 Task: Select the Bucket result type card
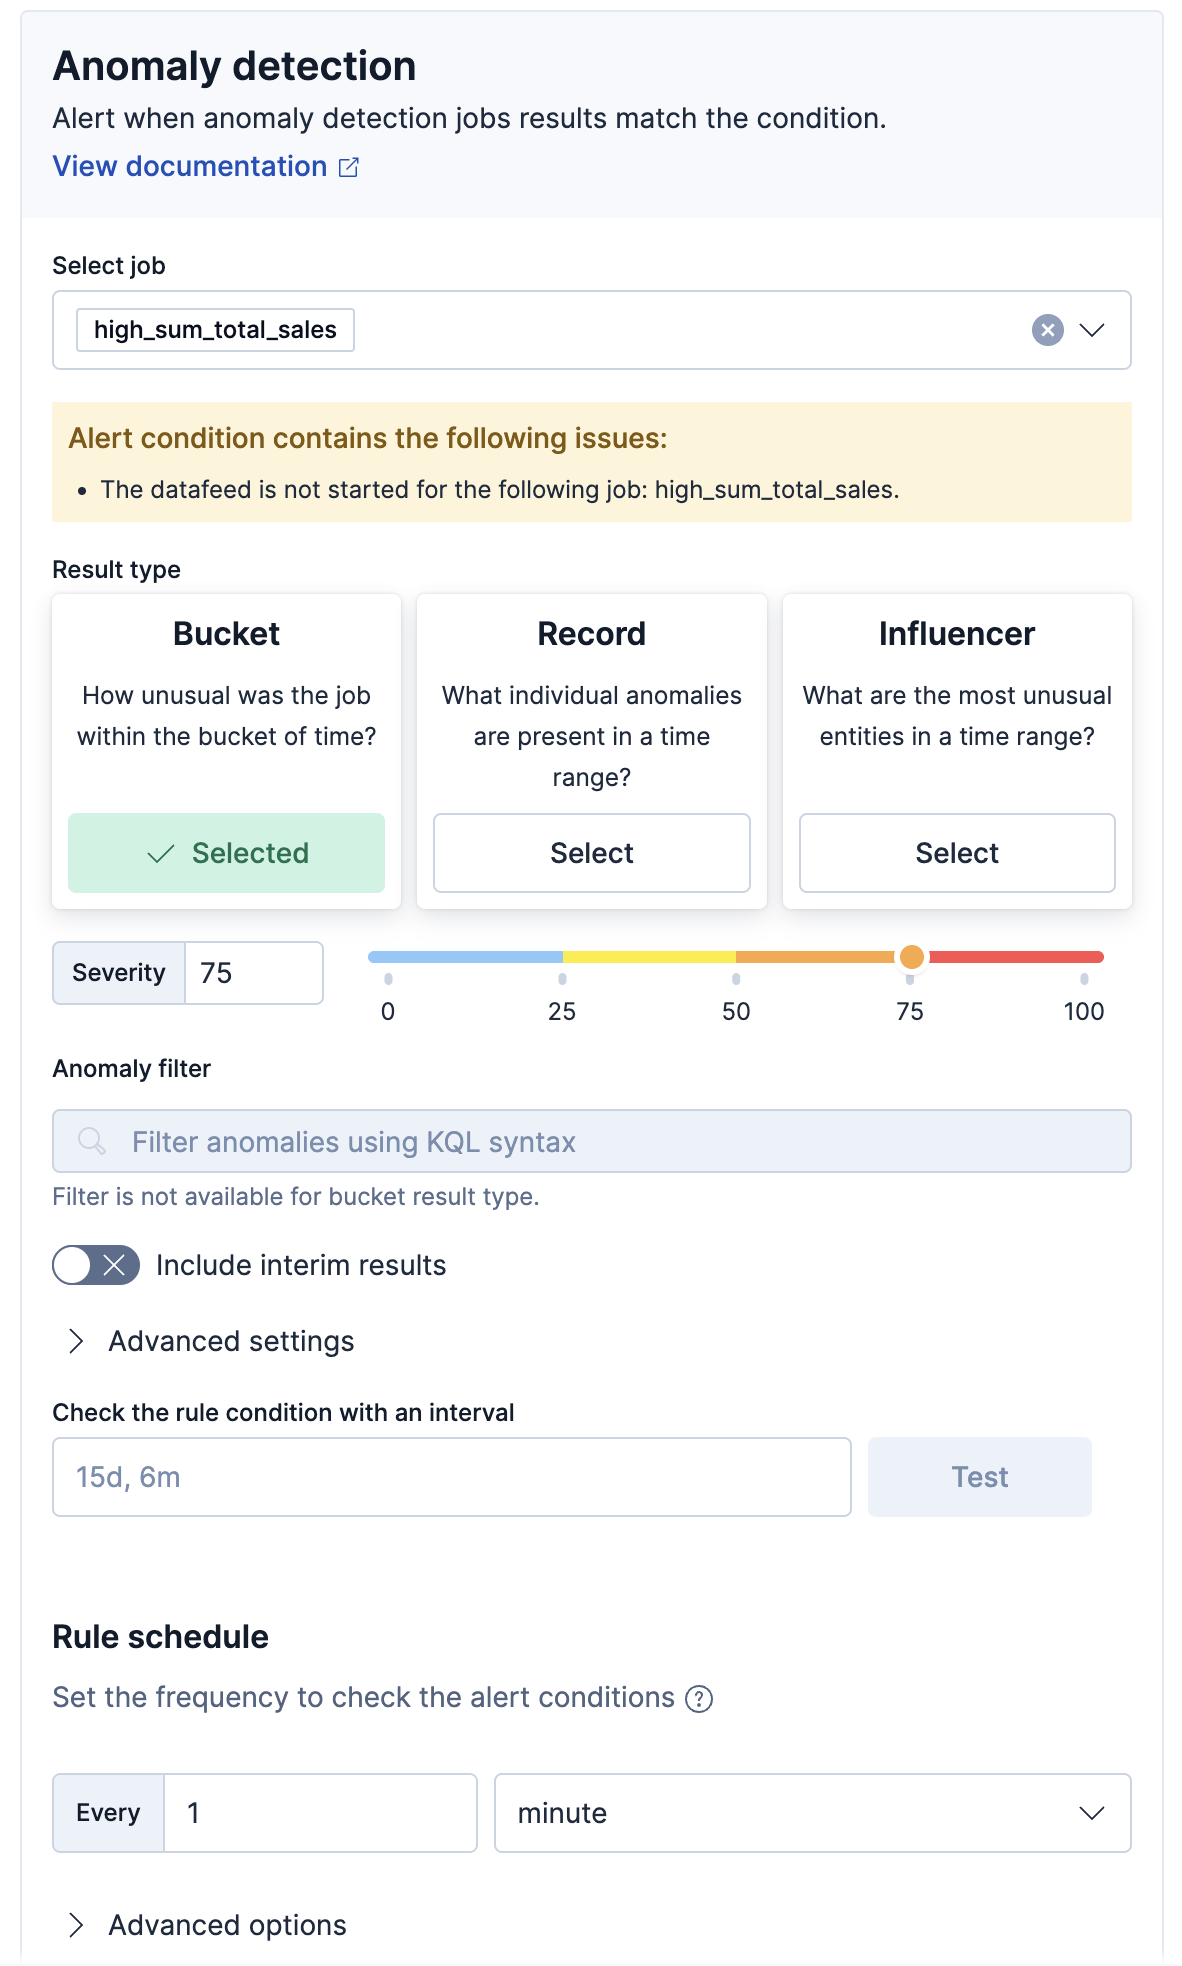[226, 750]
